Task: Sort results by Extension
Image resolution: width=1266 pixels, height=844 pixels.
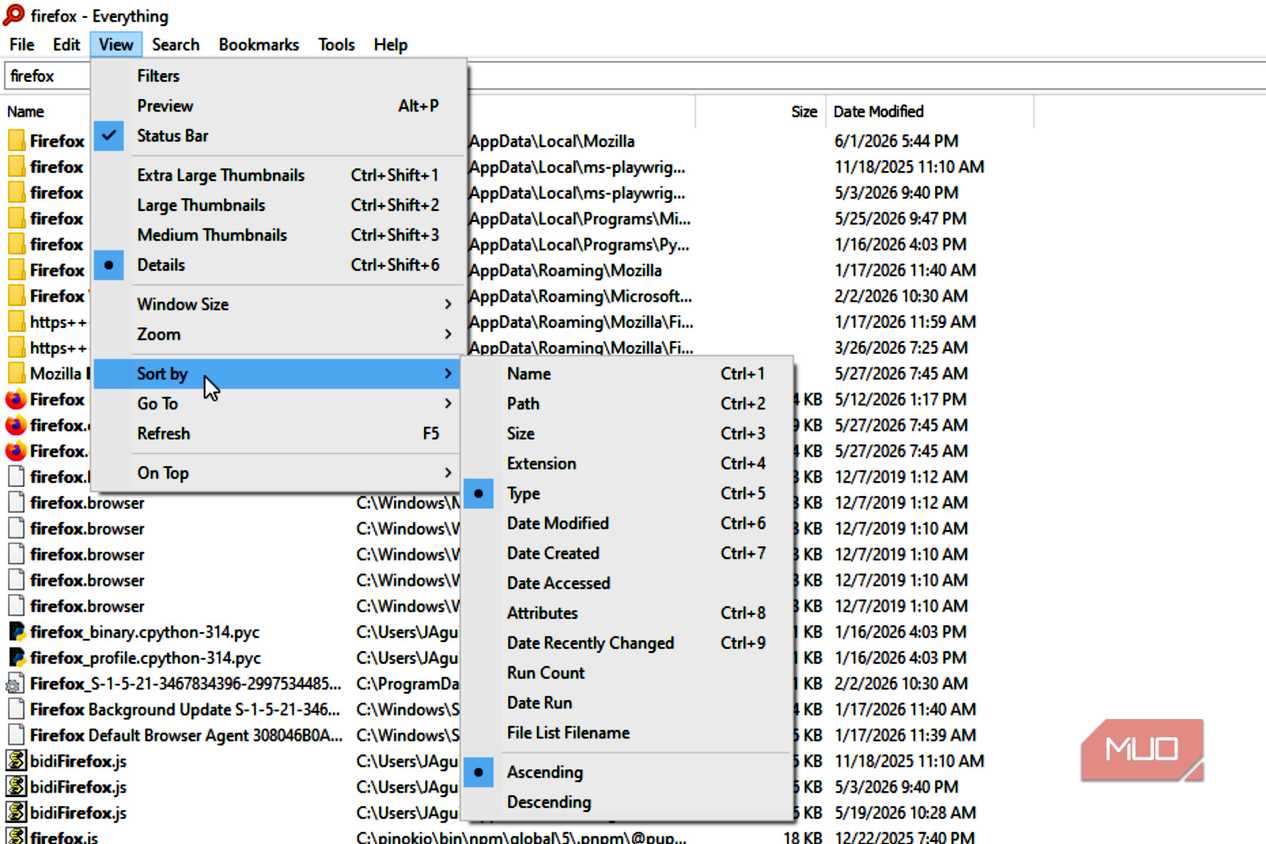Action: click(627, 463)
